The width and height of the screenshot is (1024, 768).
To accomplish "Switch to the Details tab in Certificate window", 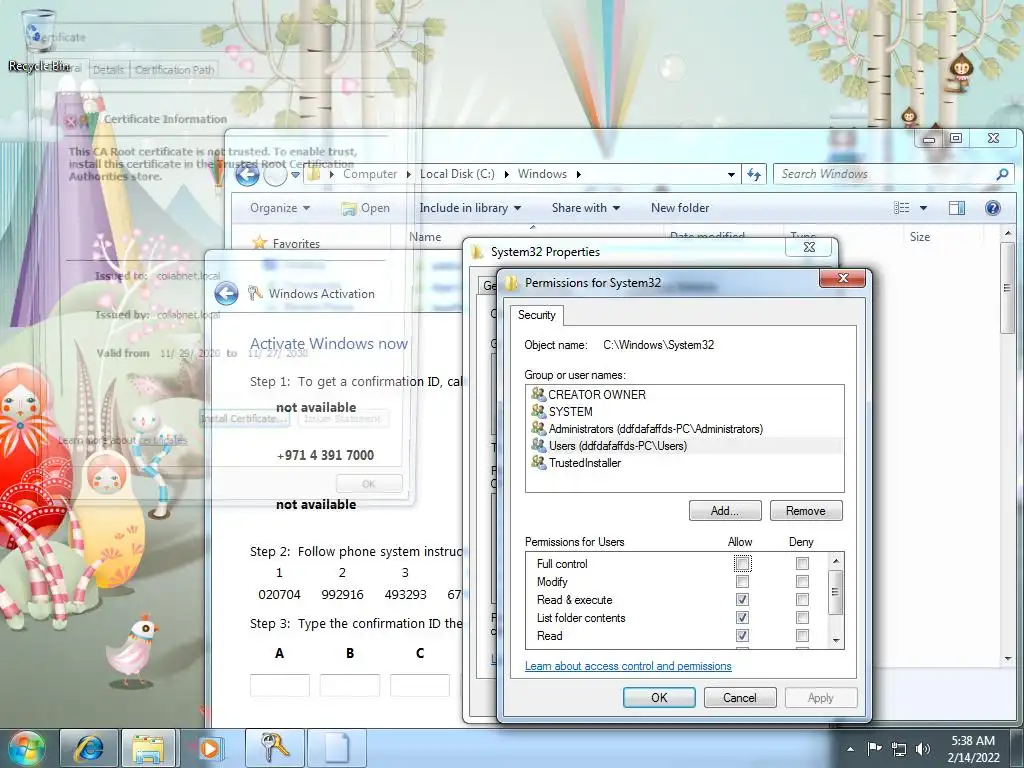I will click(x=108, y=69).
